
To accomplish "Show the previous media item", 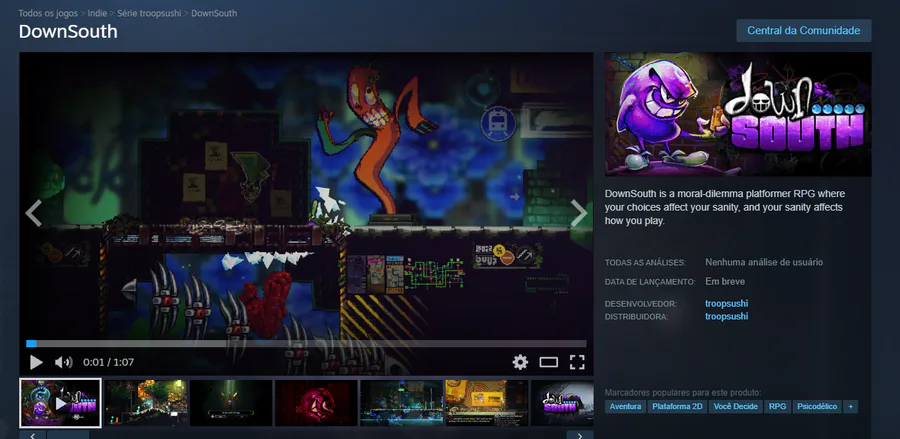I will (x=33, y=213).
